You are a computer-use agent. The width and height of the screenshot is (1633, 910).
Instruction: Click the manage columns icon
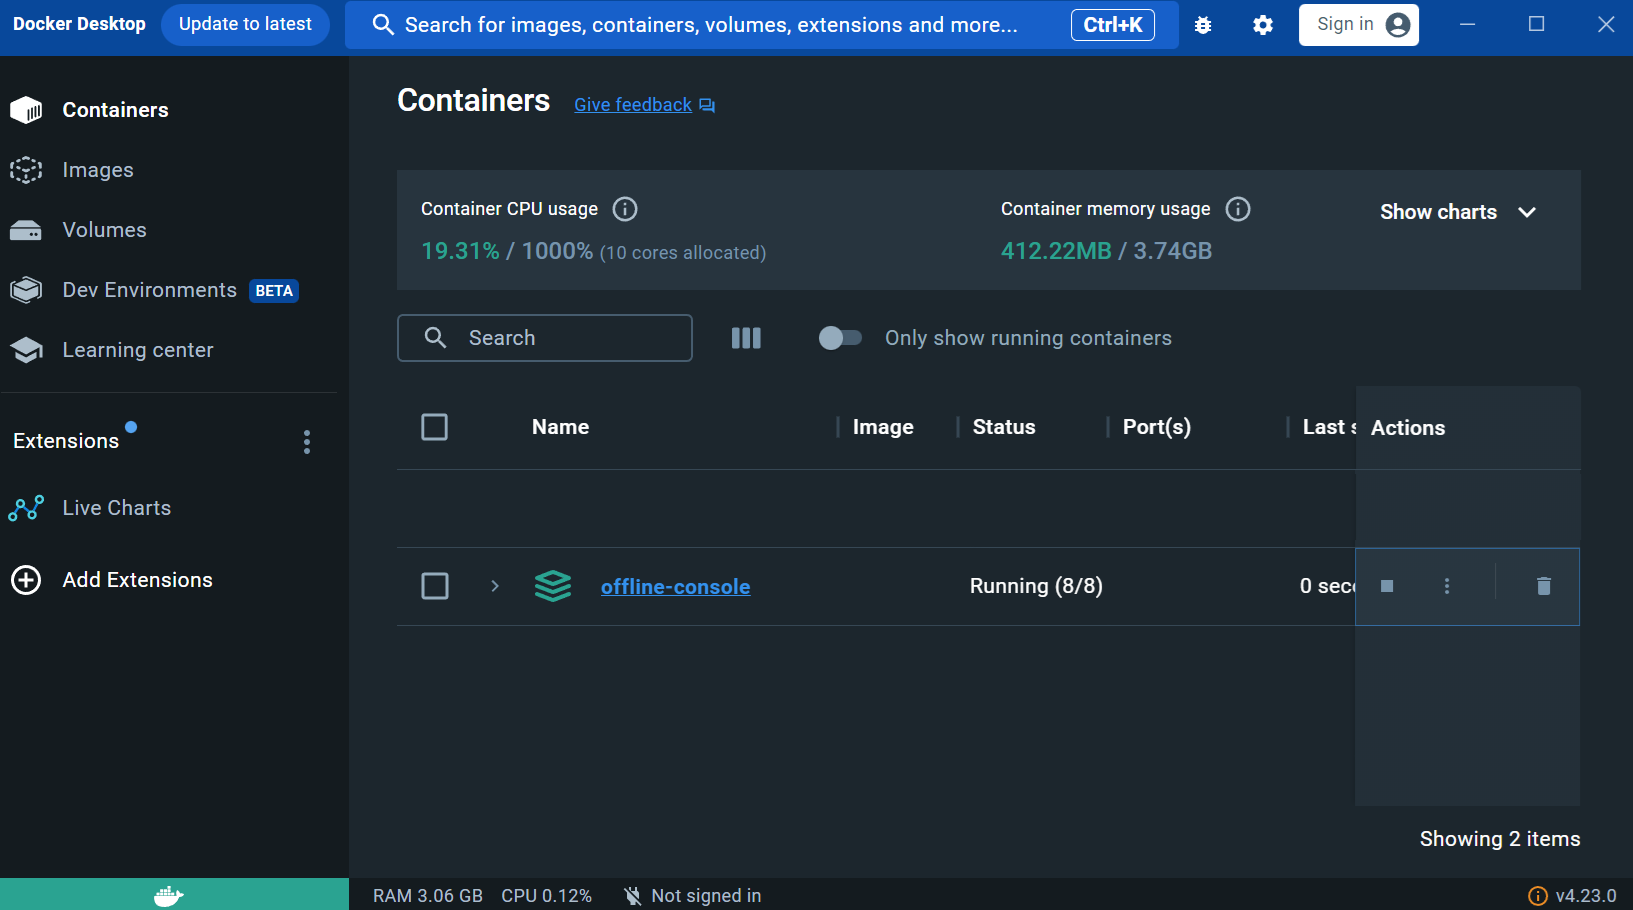[746, 338]
